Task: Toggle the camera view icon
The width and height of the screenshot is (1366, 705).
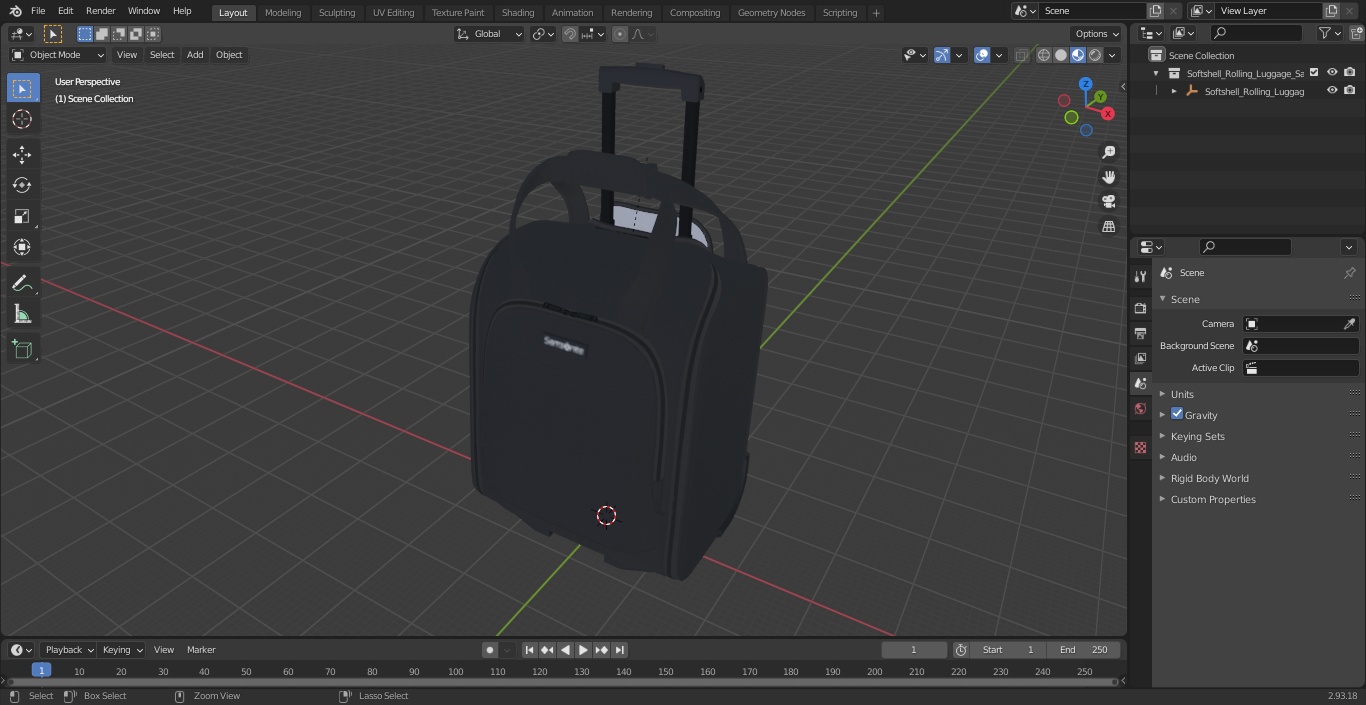Action: coord(1108,201)
